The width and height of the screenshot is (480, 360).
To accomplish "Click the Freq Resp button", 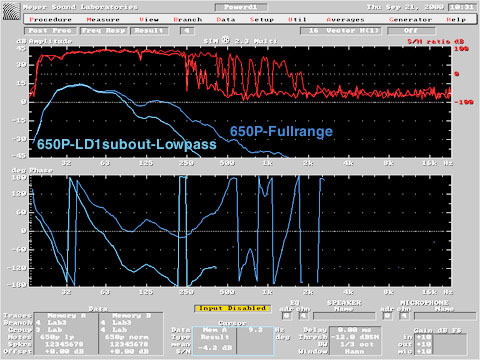I will [x=104, y=31].
